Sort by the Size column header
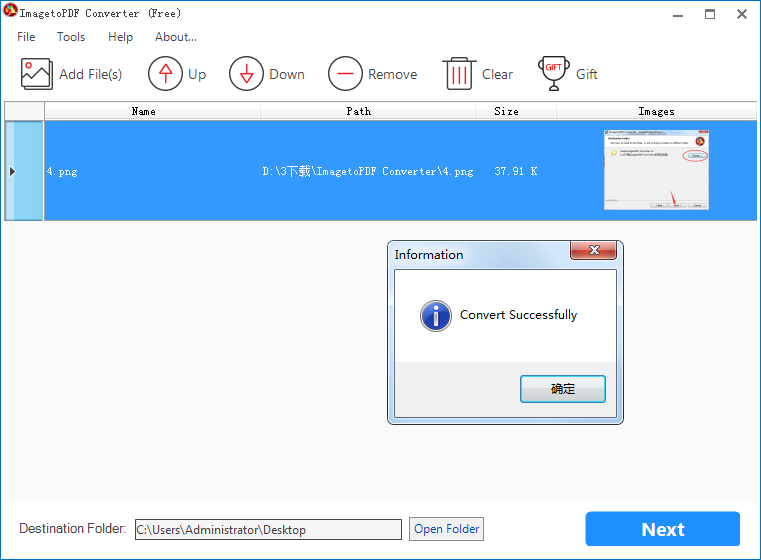761x560 pixels. pyautogui.click(x=515, y=111)
